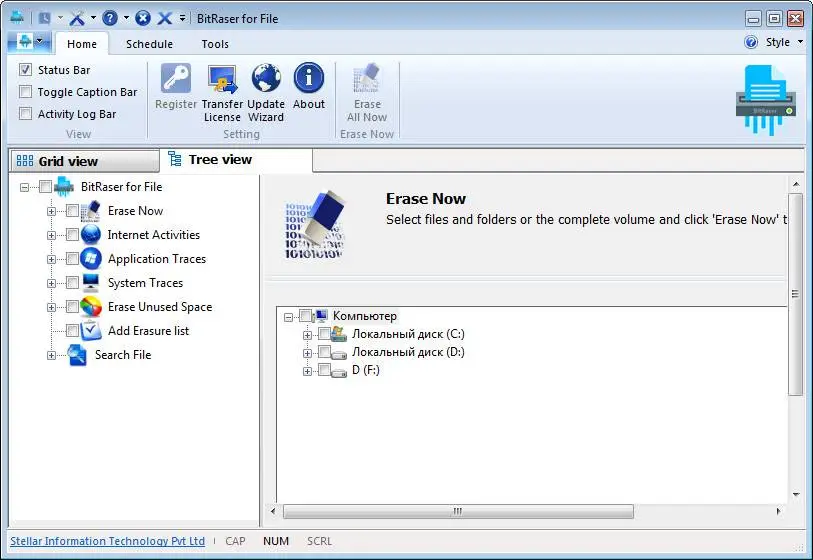Click the Локальный диск (D:) drive icon
813x560 pixels.
coord(339,354)
